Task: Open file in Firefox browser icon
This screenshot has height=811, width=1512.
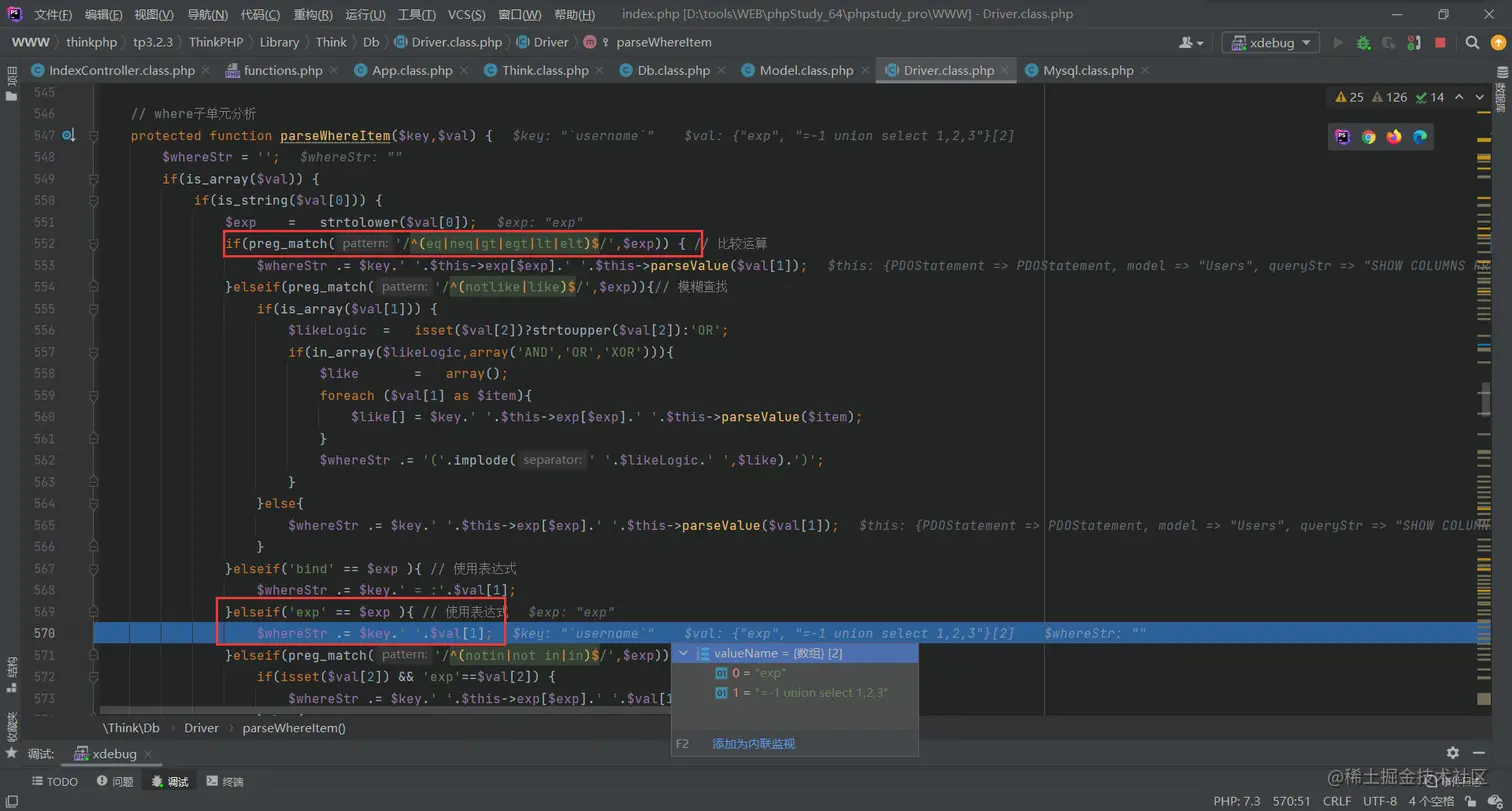Action: [1394, 137]
